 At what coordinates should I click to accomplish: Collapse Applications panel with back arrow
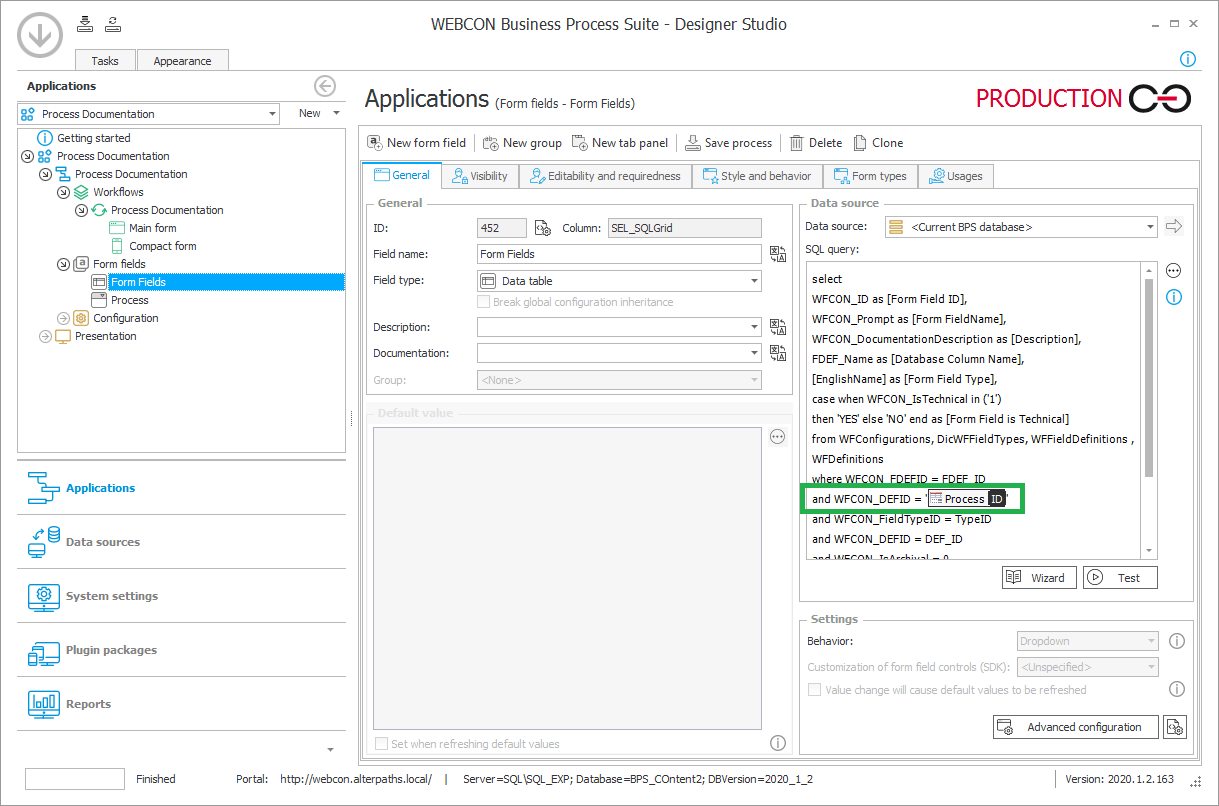(324, 86)
